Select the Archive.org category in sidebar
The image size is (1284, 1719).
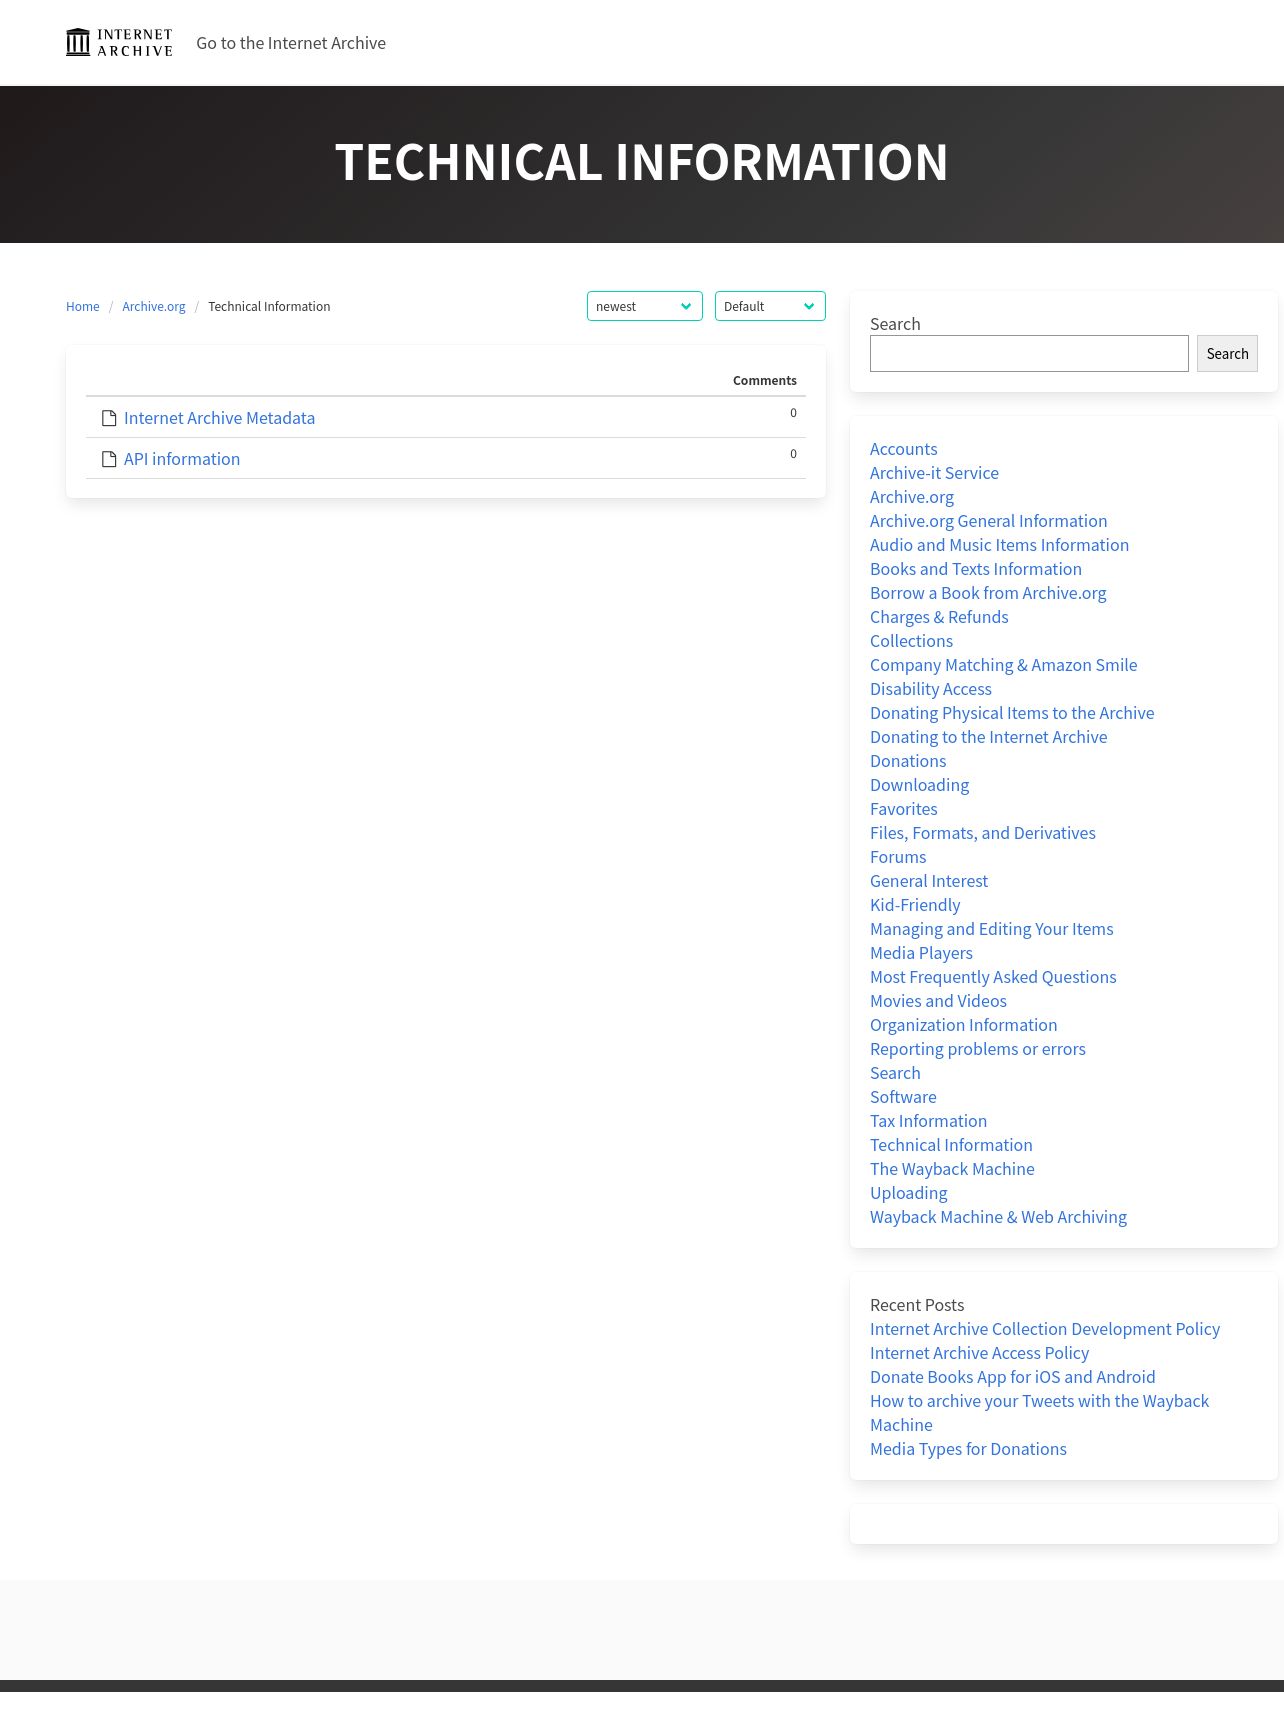tap(912, 497)
